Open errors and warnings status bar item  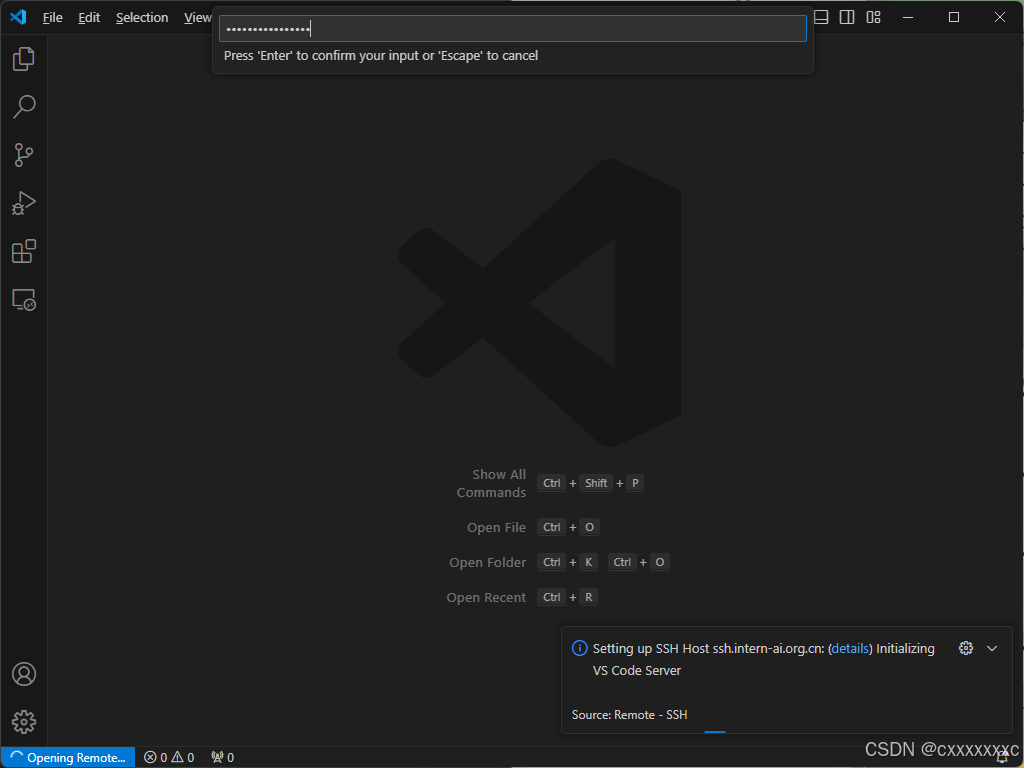coord(169,758)
